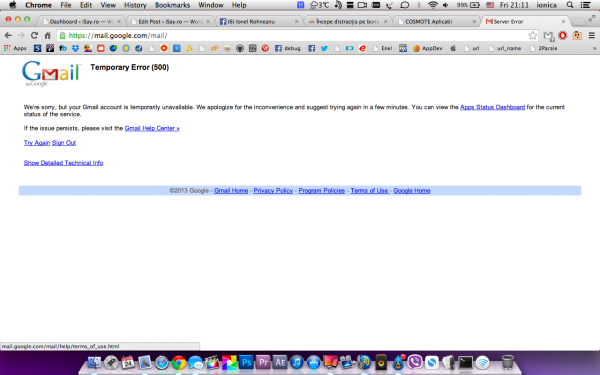The width and height of the screenshot is (600, 375).
Task: Switch to the Ionel Rohneanu Facebook tab
Action: [x=259, y=21]
